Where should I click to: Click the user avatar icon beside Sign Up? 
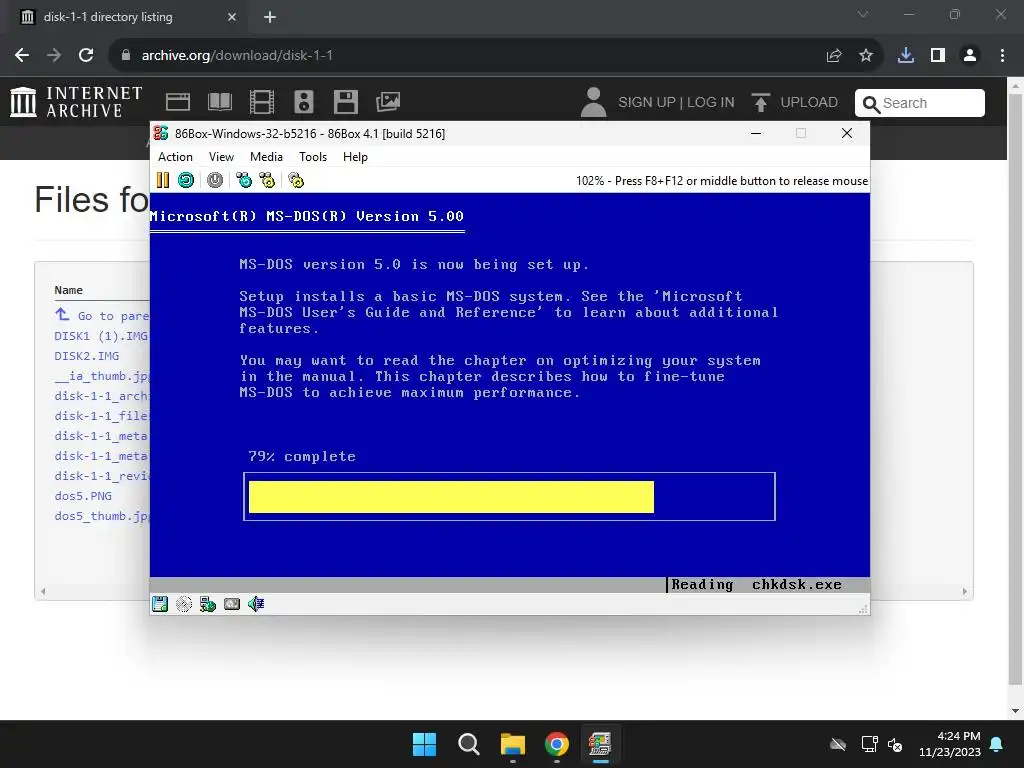pyautogui.click(x=594, y=103)
